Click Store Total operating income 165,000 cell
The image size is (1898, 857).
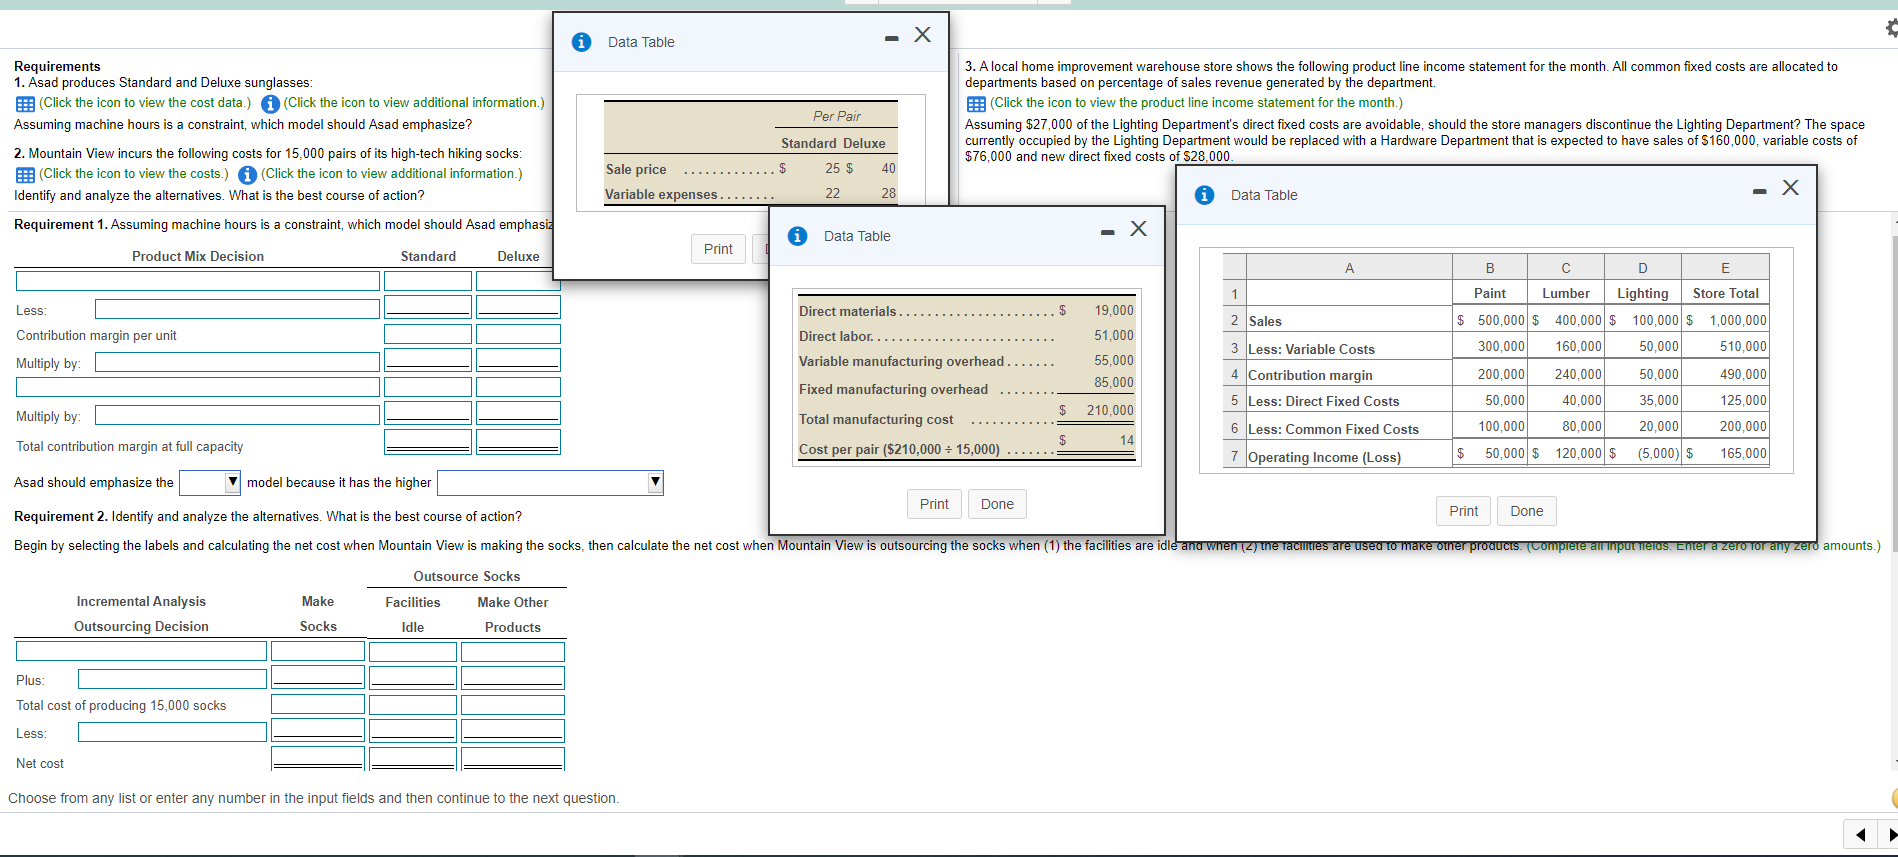[1725, 453]
